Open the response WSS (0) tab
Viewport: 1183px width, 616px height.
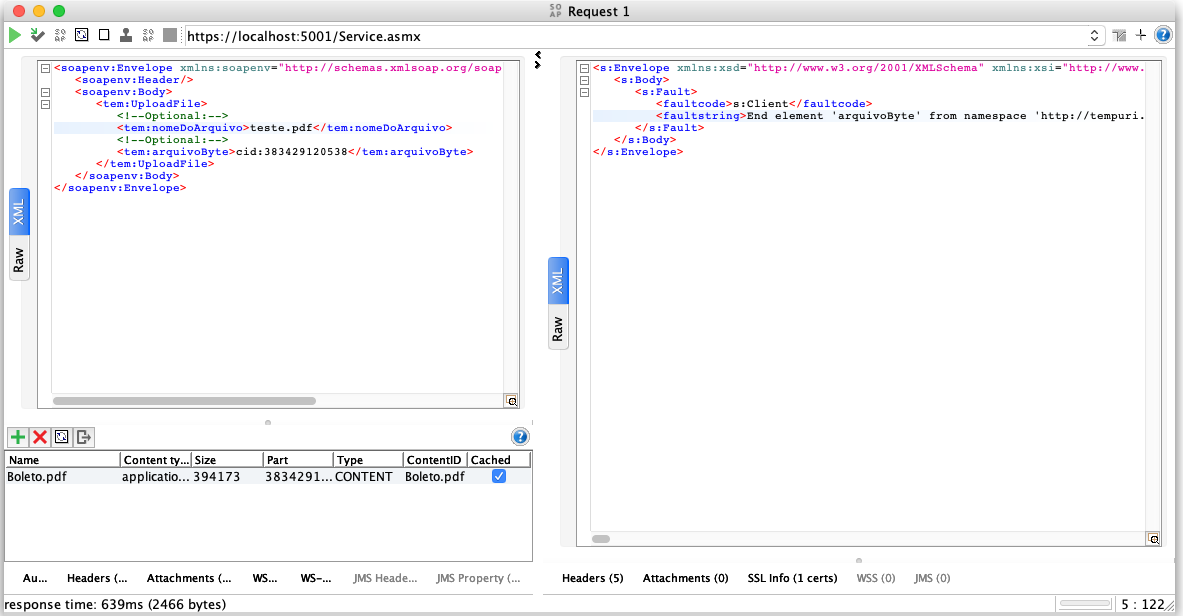[875, 578]
